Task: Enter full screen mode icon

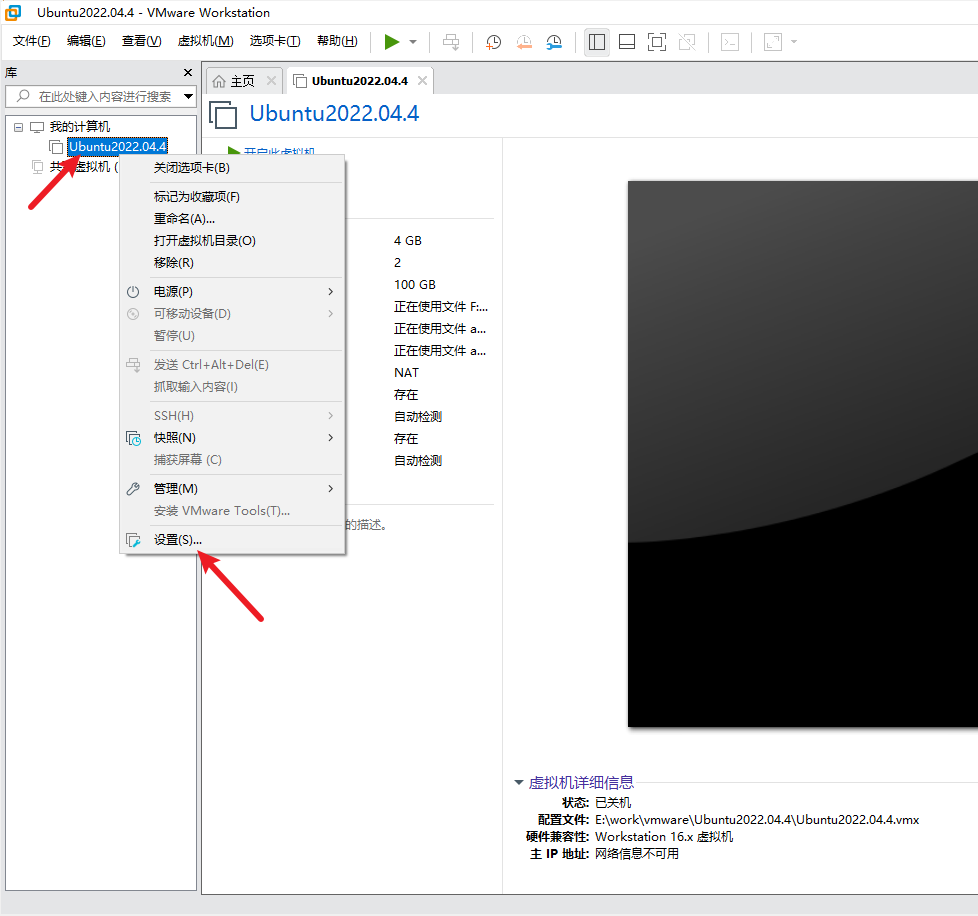Action: click(657, 42)
